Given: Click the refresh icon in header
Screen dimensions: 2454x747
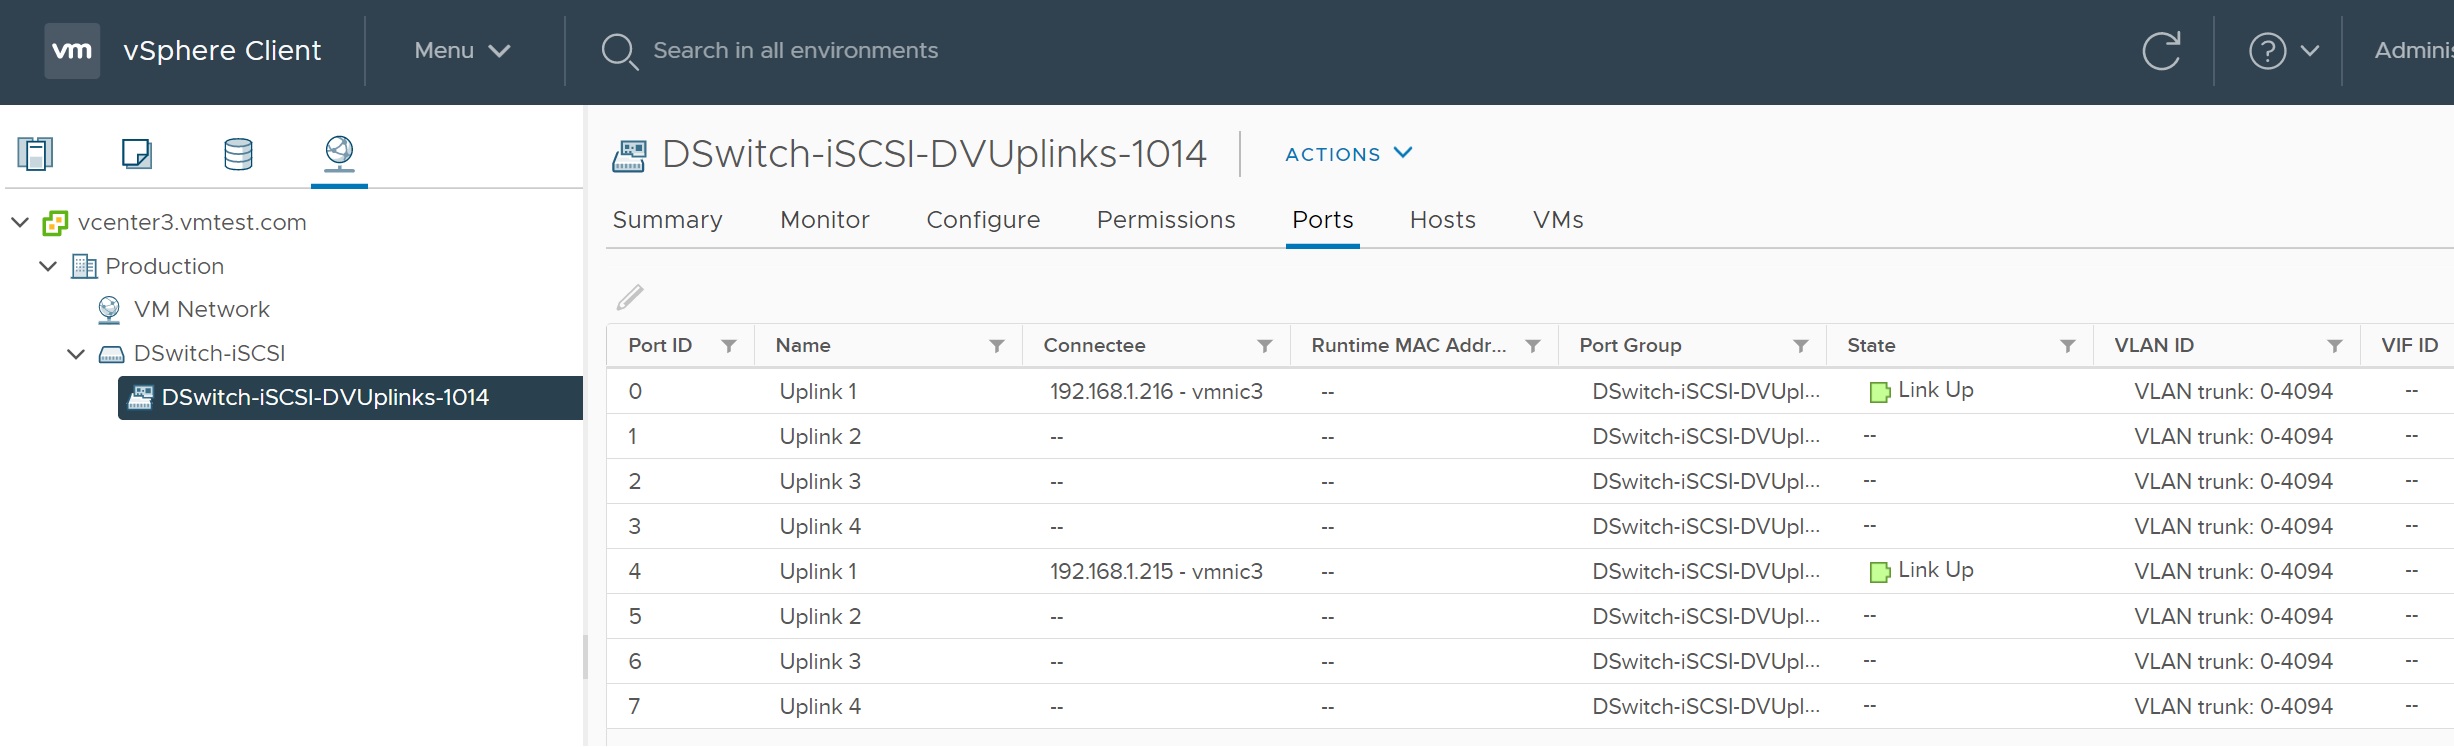Looking at the screenshot, I should point(2161,51).
